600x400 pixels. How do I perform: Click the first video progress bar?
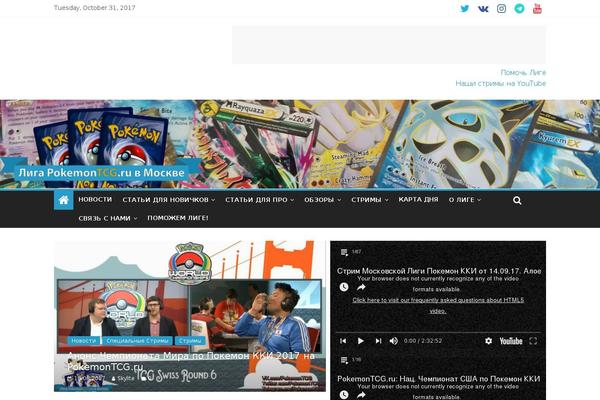(438, 332)
